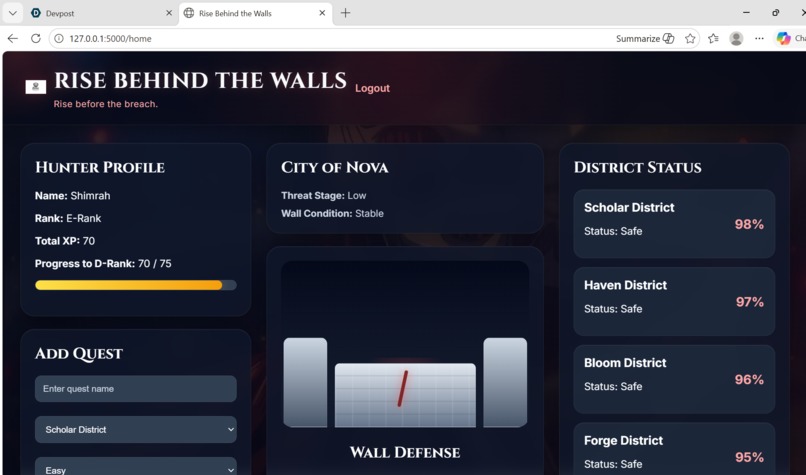The height and width of the screenshot is (475, 806).
Task: Click the 96% Bloom District value
Action: 749,379
